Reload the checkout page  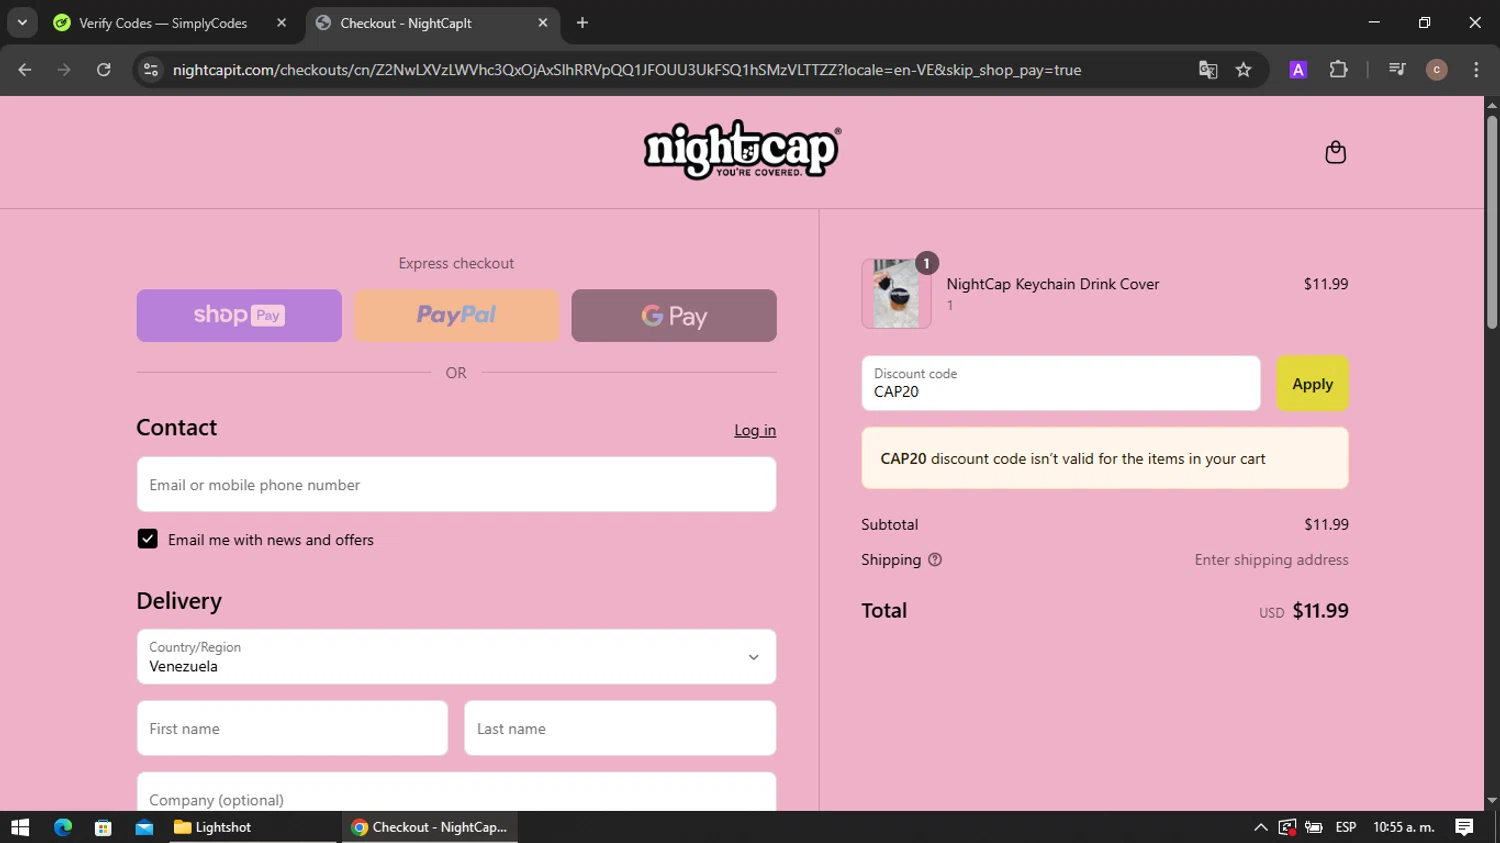[x=104, y=70]
